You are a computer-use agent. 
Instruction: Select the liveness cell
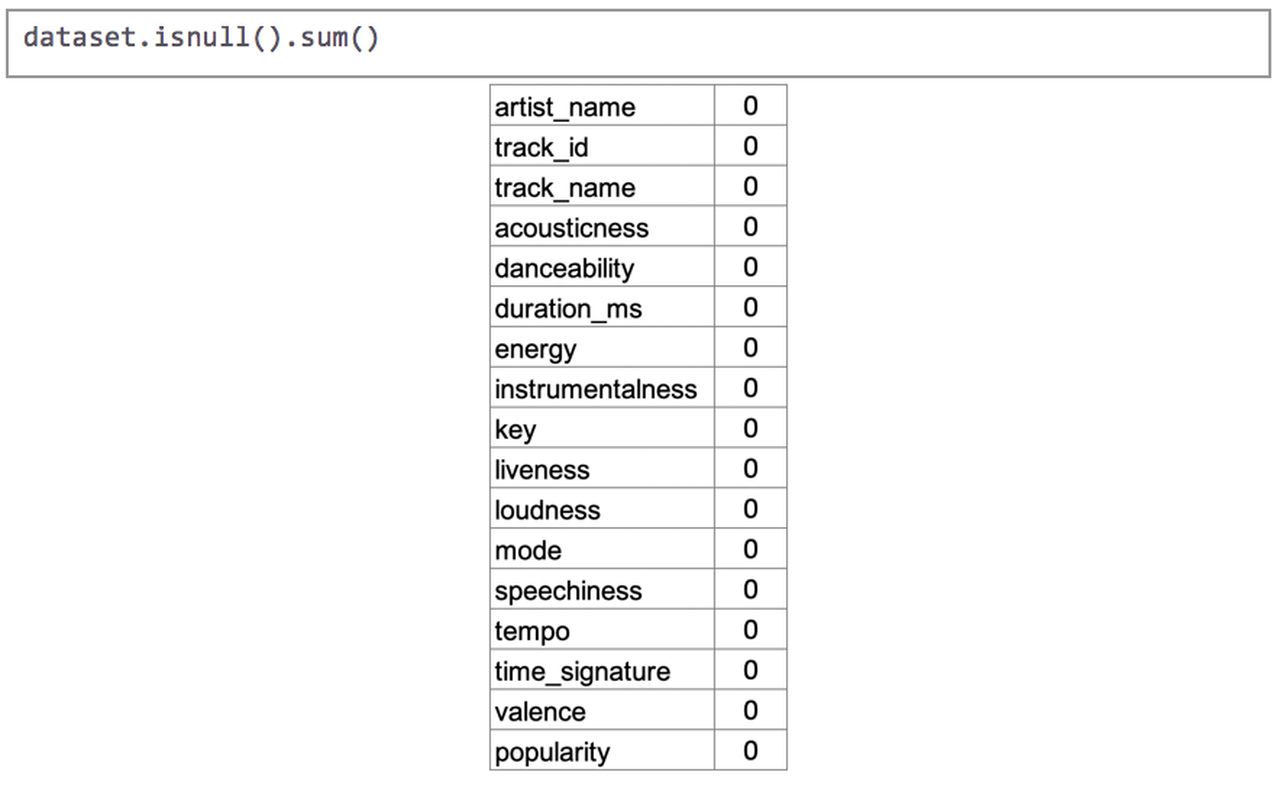tap(602, 469)
